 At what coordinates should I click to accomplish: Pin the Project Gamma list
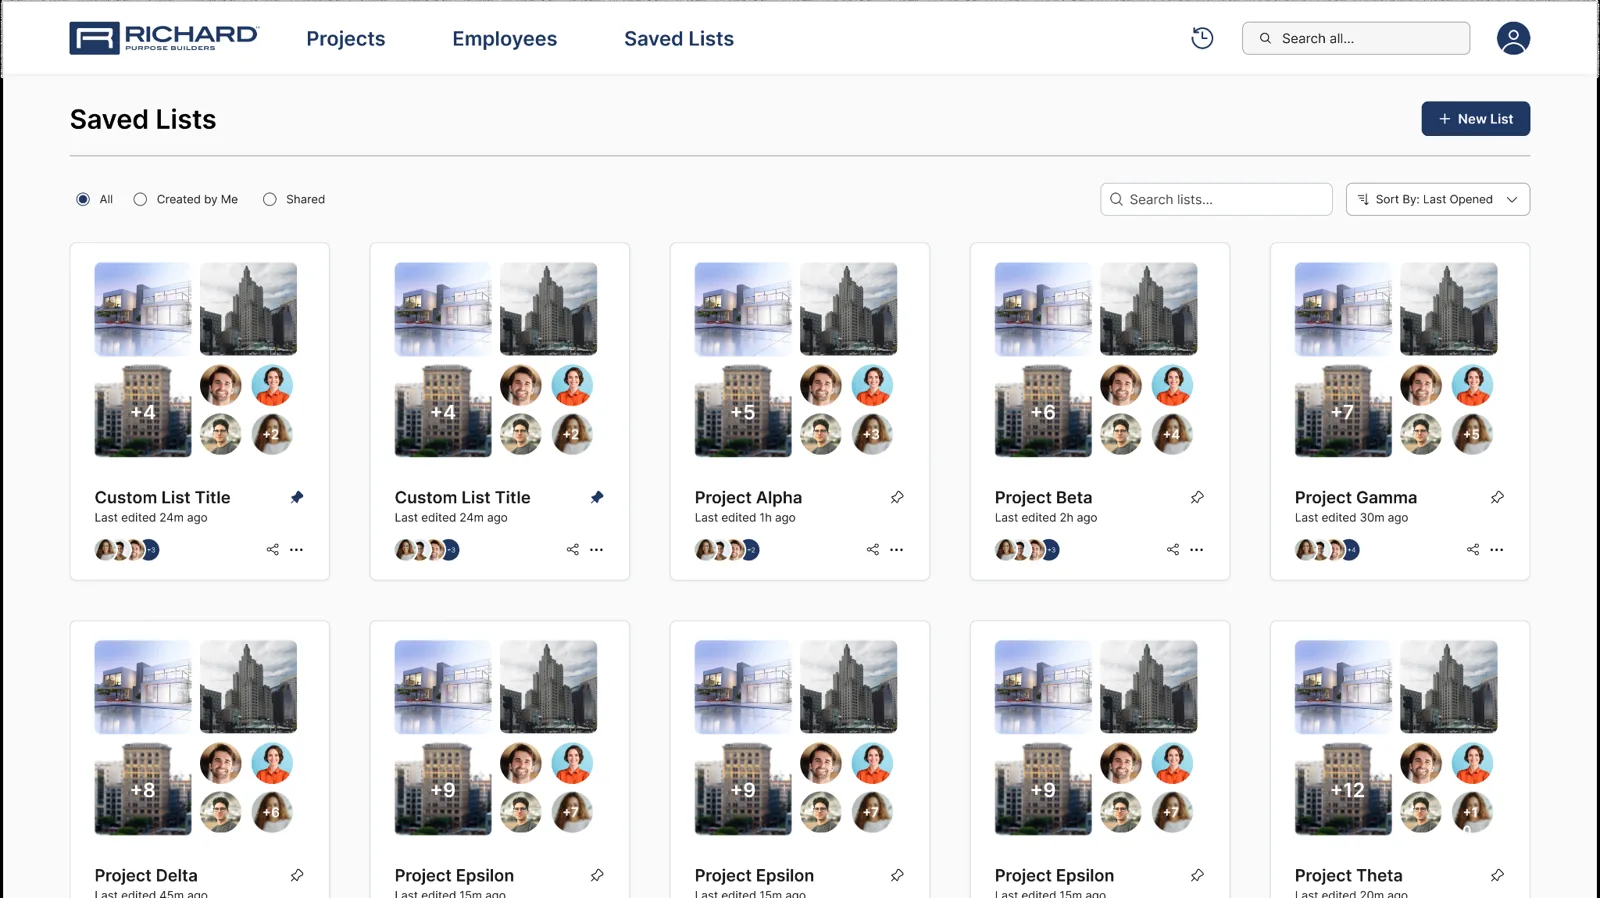1497,497
